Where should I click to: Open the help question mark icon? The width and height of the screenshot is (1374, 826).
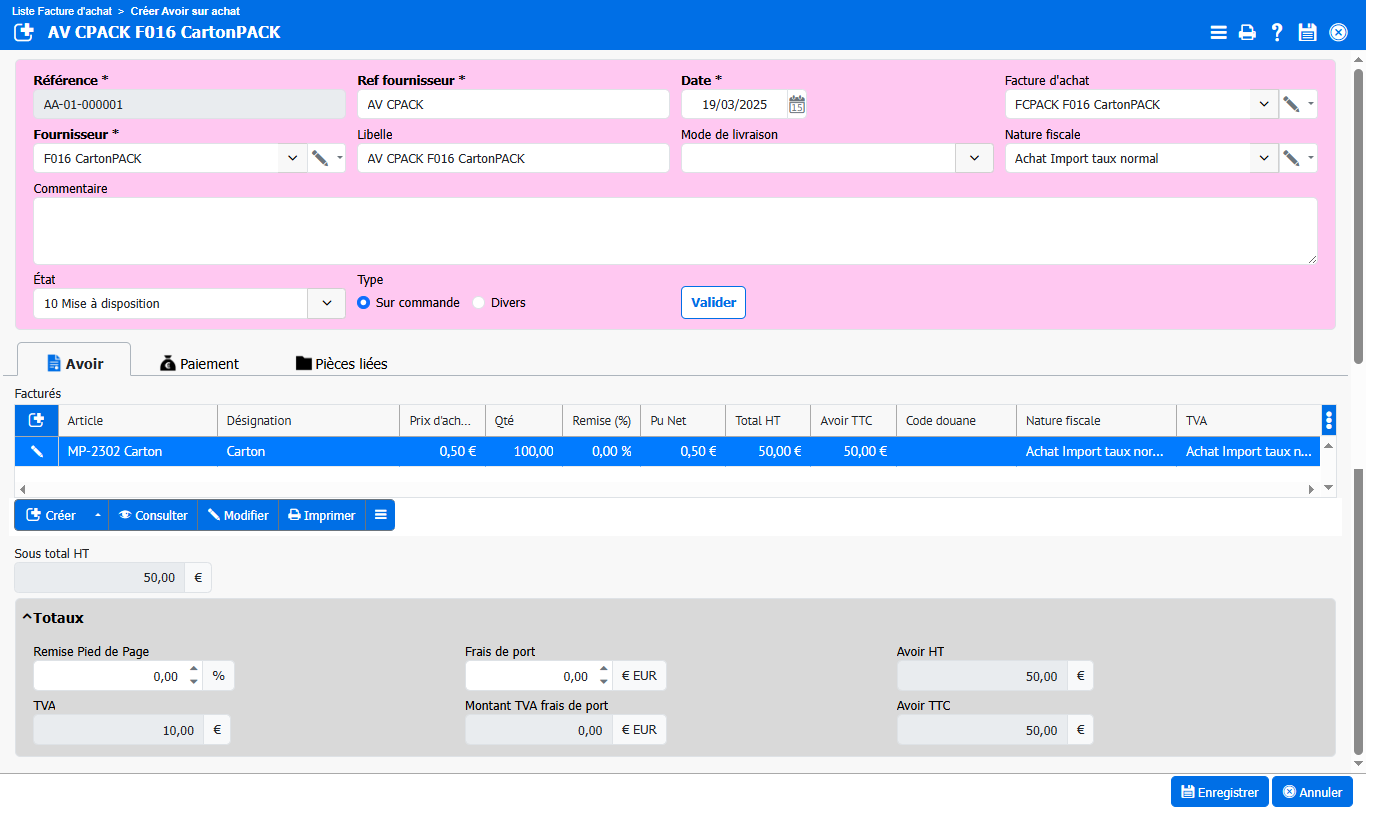coord(1277,32)
